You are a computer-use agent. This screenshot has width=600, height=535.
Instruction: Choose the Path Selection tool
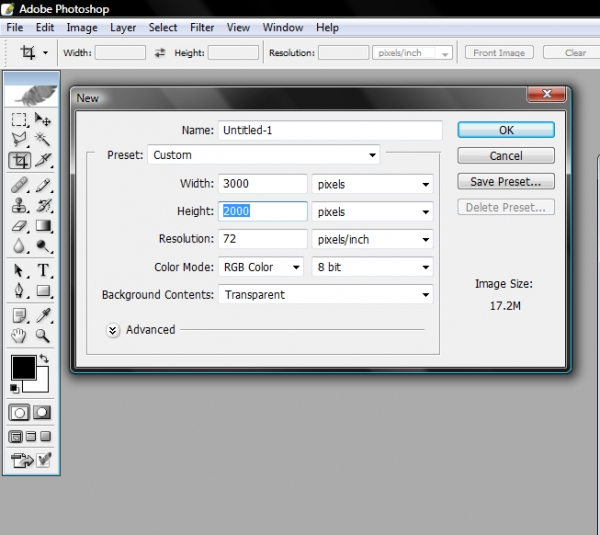click(19, 271)
